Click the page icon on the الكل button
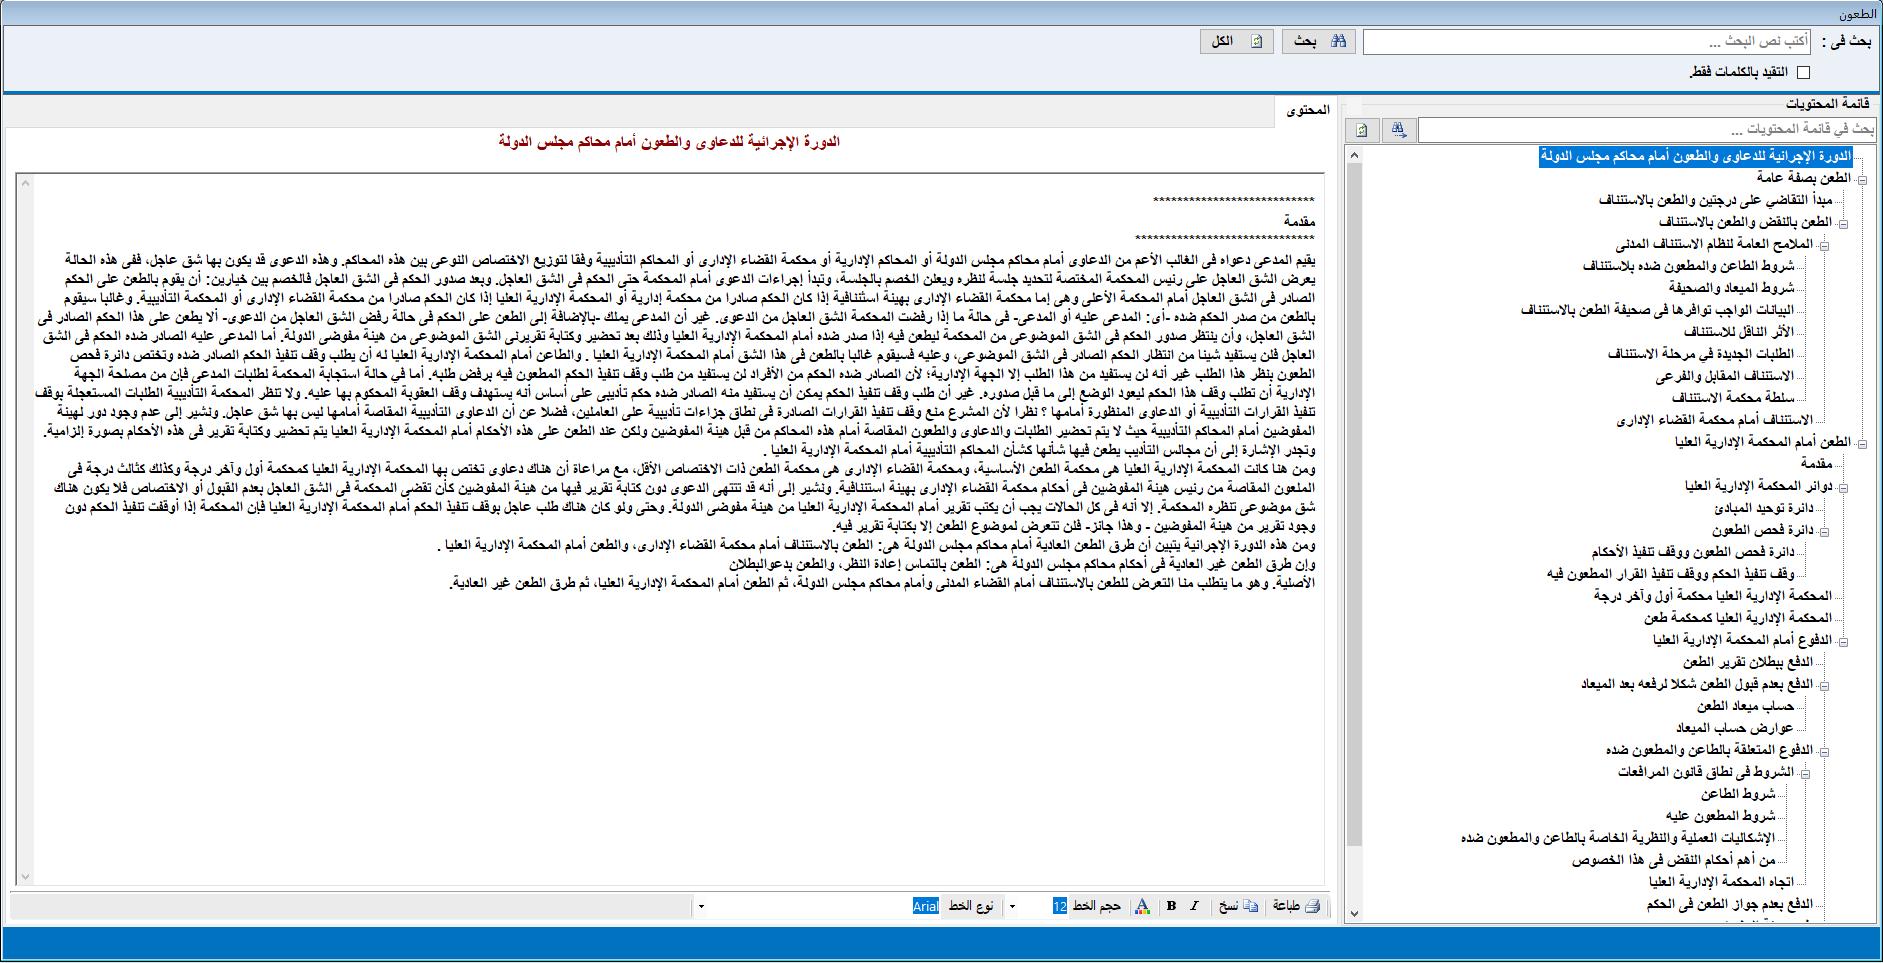The height and width of the screenshot is (963, 1883). click(x=1257, y=41)
